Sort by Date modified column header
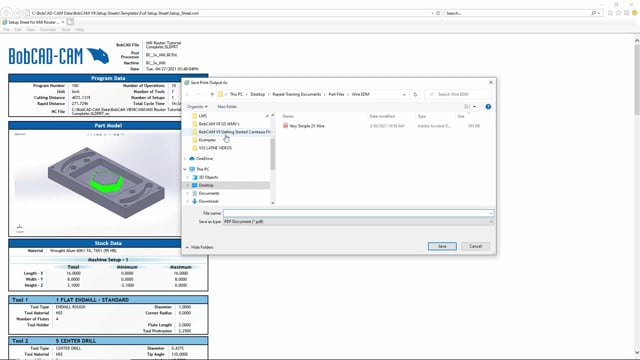This screenshot has height=360, width=640. [382, 116]
